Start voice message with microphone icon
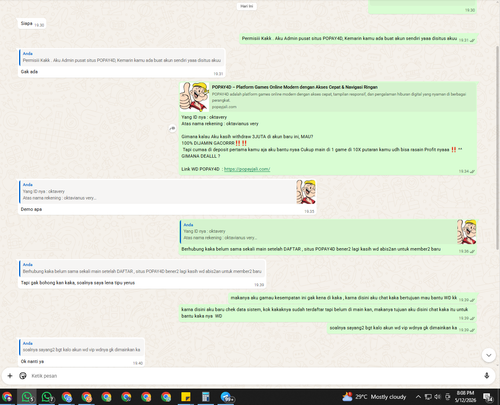Image resolution: width=500 pixels, height=405 pixels. pyautogui.click(x=487, y=376)
